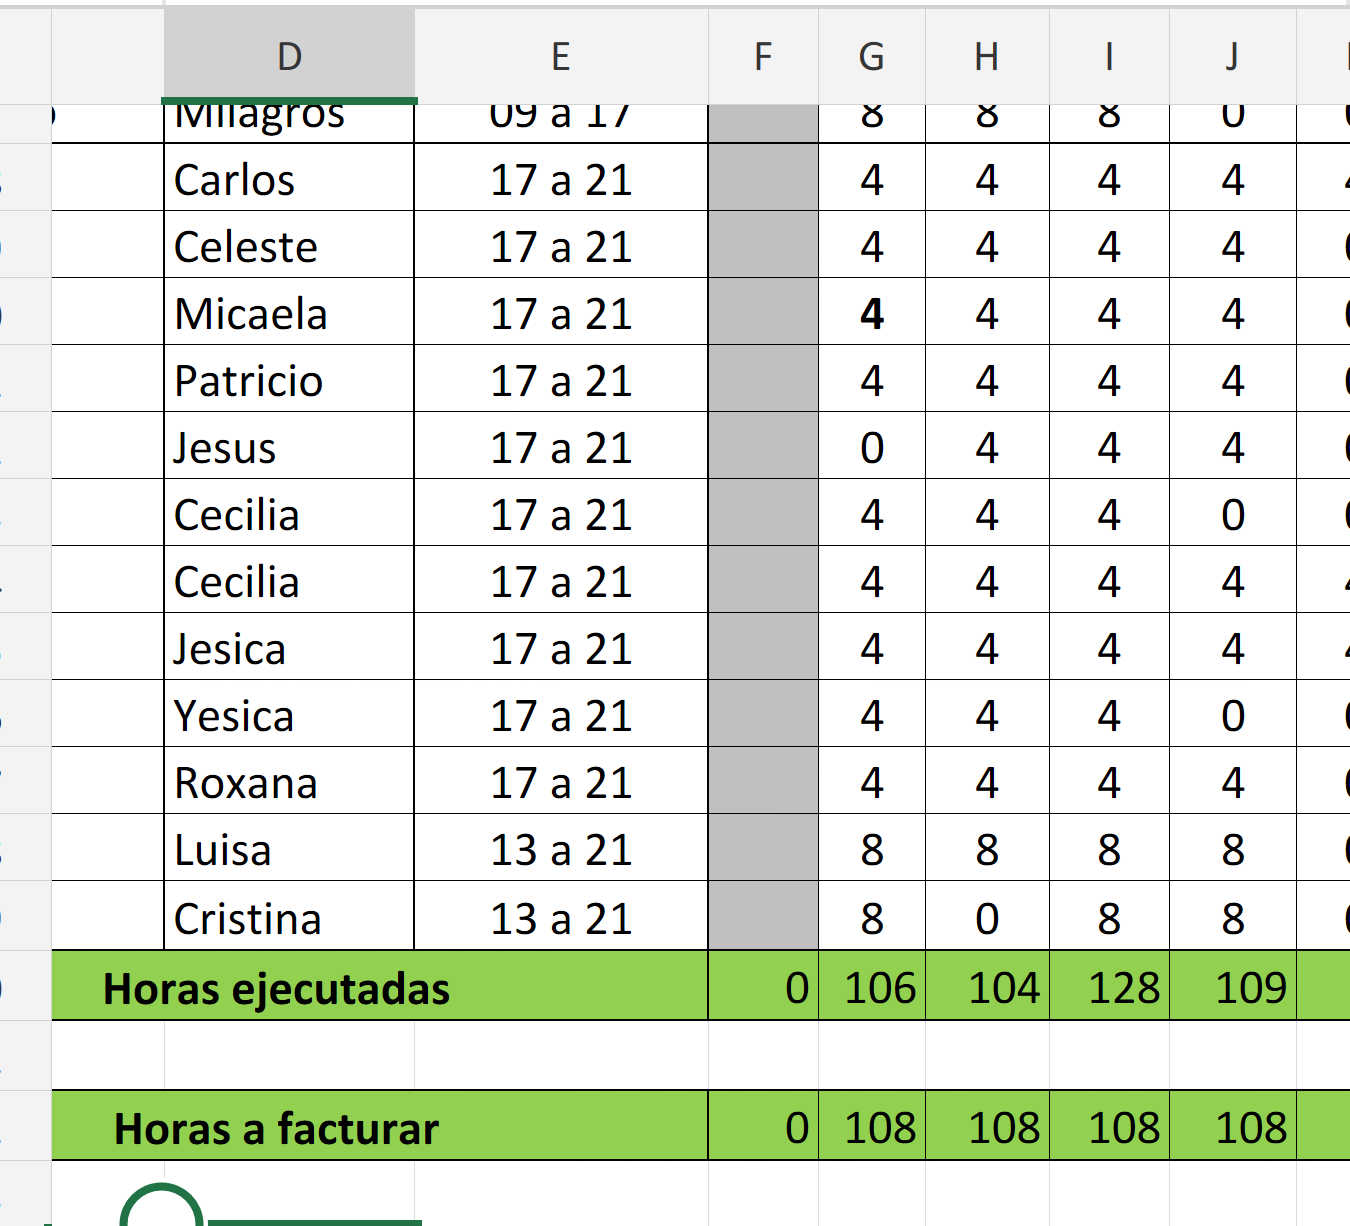Viewport: 1350px width, 1226px height.
Task: Click the Cristina name cell
Action: [x=288, y=918]
